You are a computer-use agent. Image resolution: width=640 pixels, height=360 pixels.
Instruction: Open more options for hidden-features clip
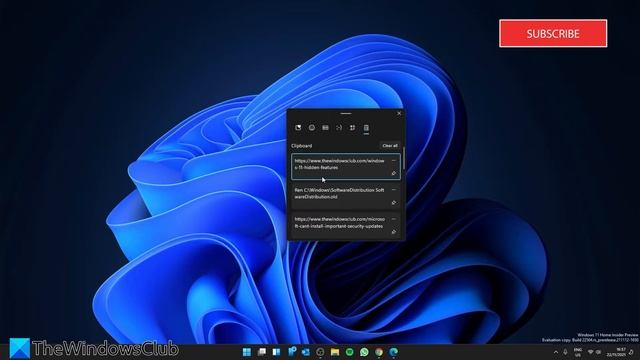[x=394, y=160]
